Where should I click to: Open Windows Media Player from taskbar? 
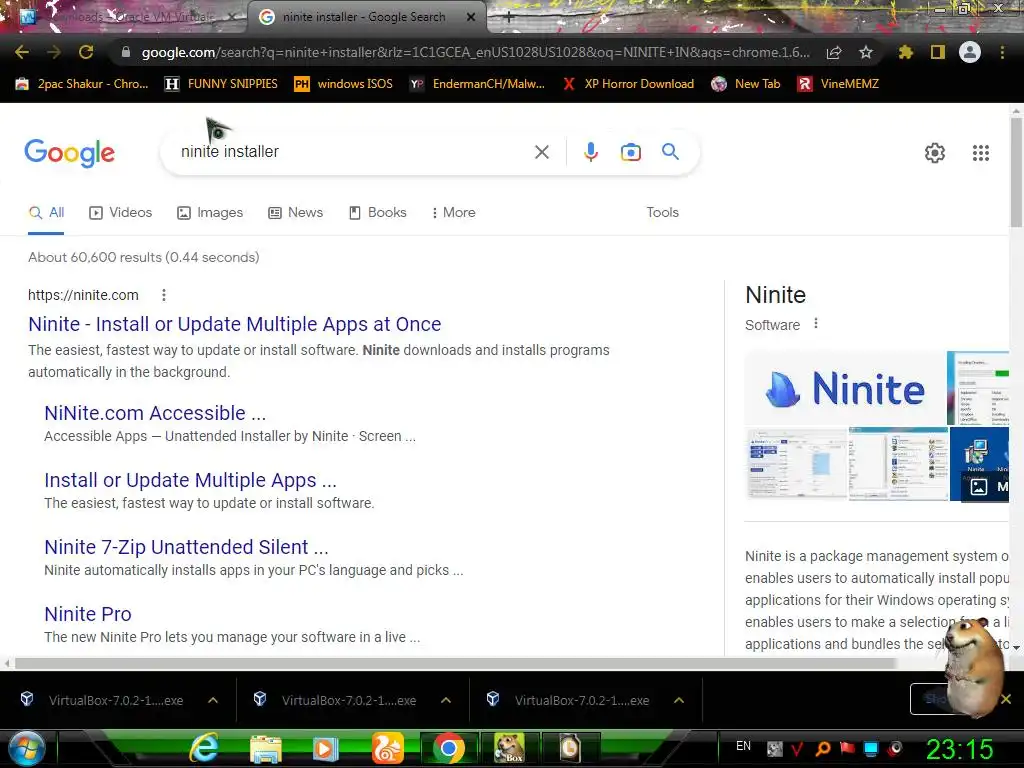(325, 748)
